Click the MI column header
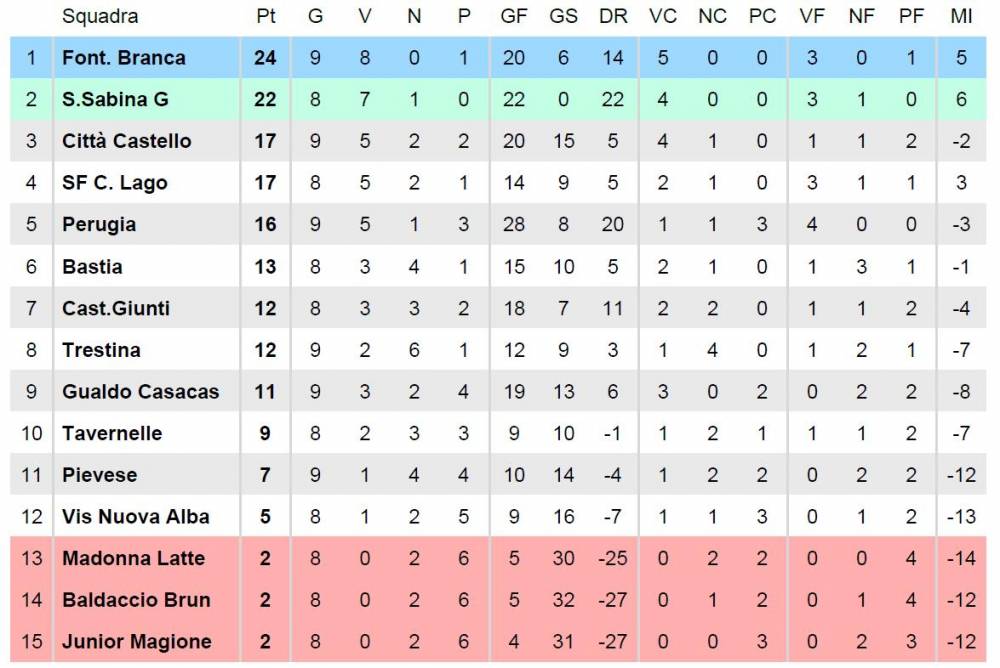This screenshot has height=668, width=1000. [x=961, y=17]
